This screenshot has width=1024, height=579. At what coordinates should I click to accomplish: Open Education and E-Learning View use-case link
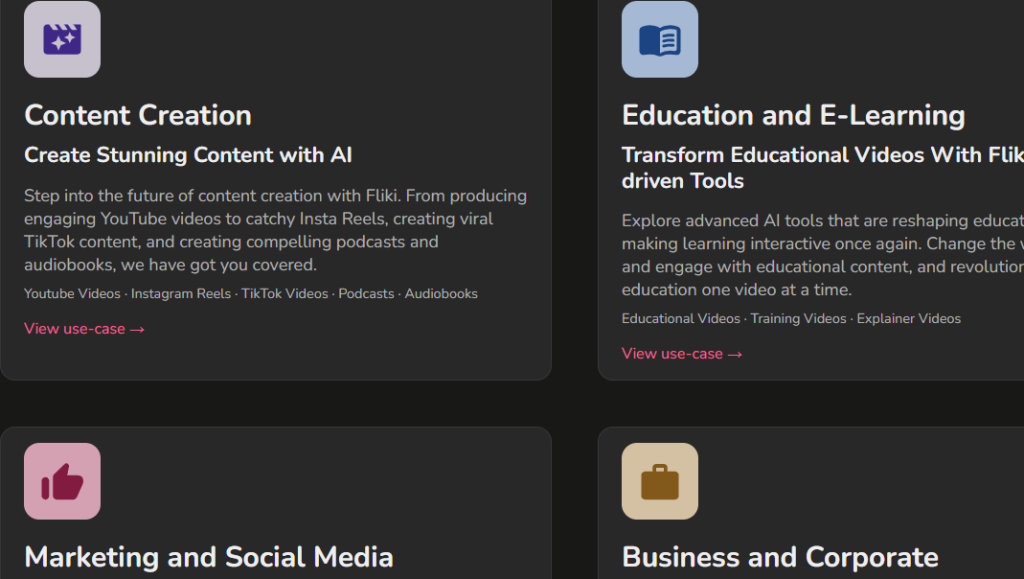682,354
